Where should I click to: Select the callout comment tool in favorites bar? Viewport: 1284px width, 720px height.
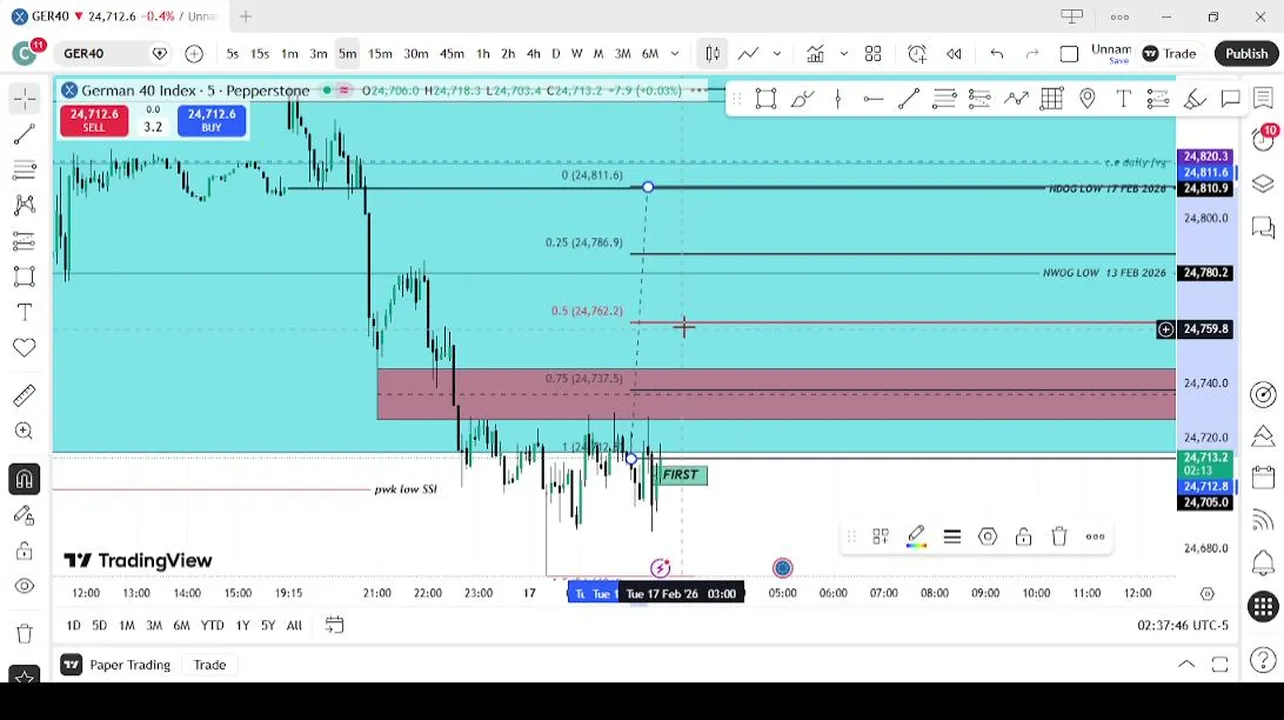click(1230, 98)
